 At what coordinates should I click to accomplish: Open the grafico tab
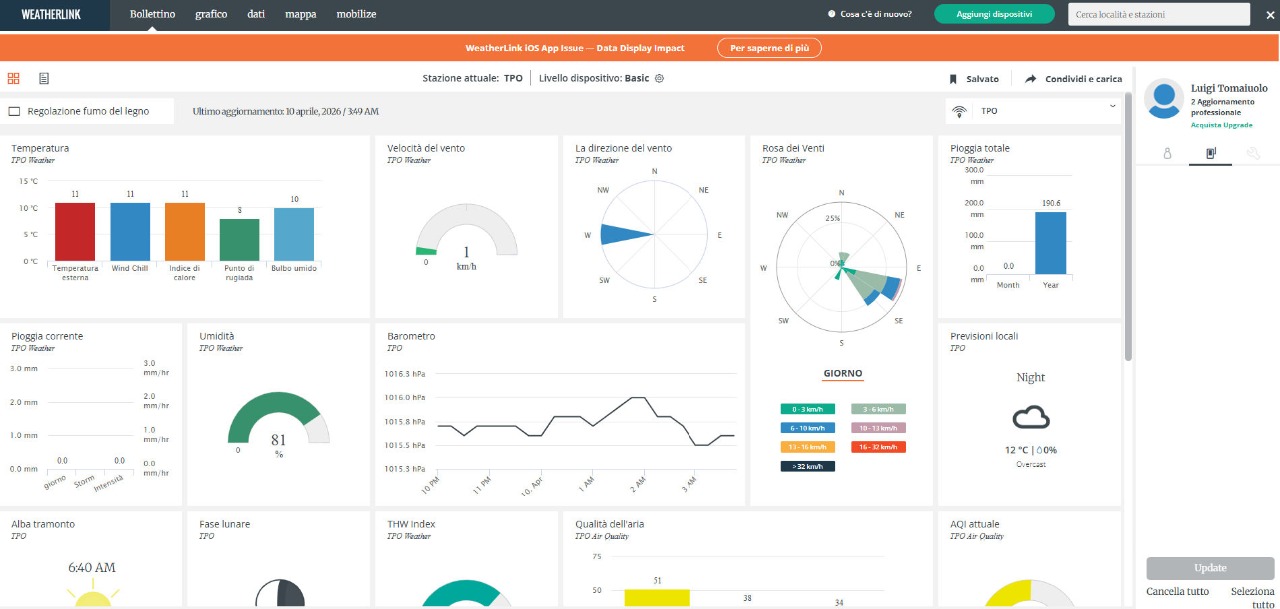click(211, 14)
